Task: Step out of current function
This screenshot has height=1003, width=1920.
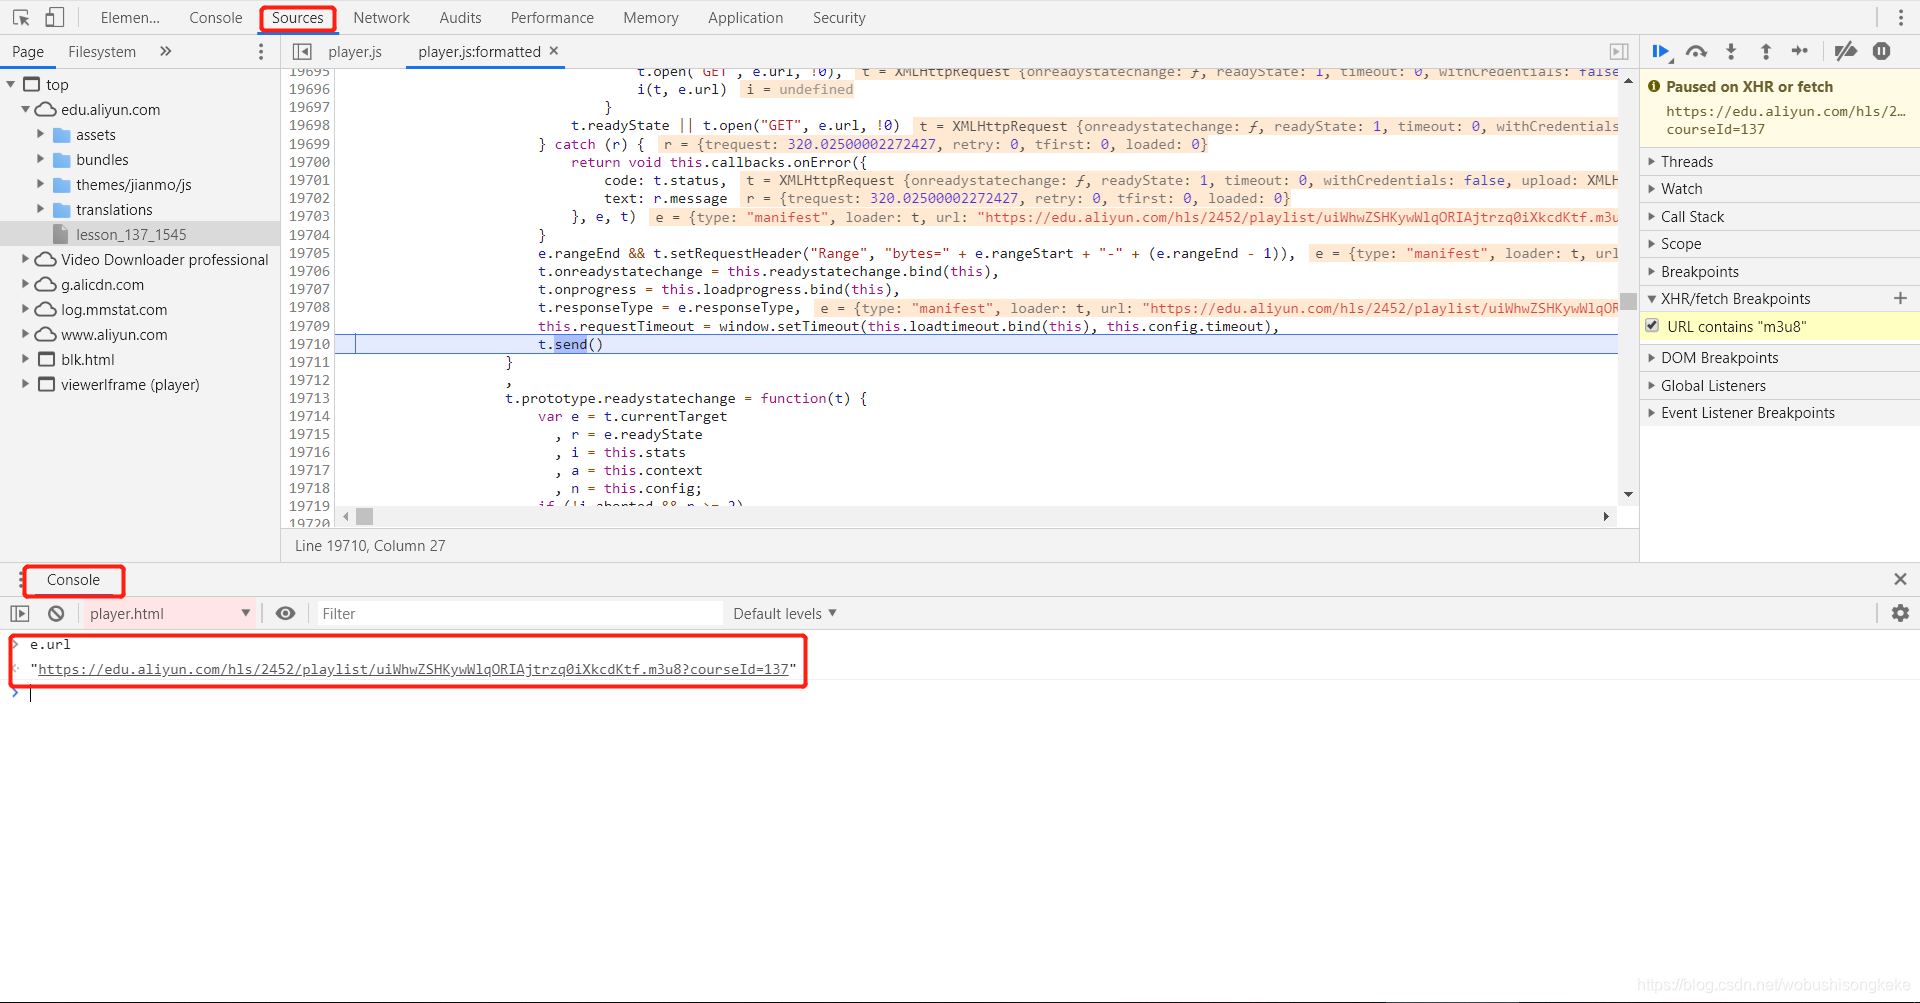Action: (x=1766, y=51)
